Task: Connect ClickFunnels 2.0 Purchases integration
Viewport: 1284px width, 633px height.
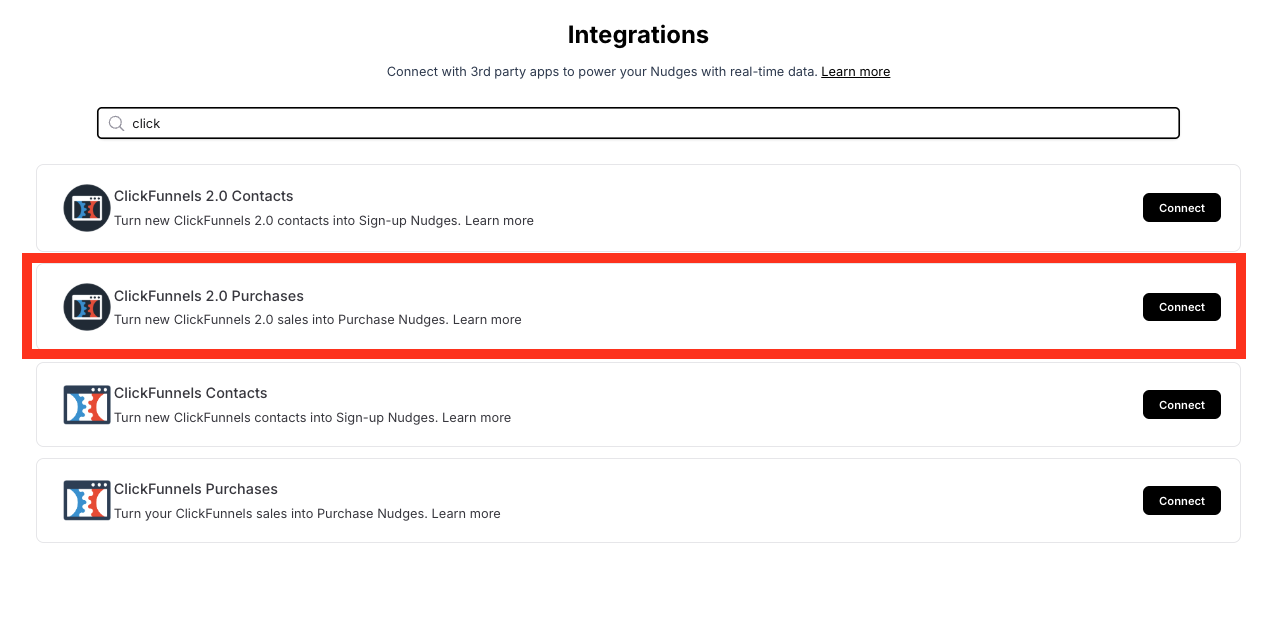Action: [x=1181, y=307]
